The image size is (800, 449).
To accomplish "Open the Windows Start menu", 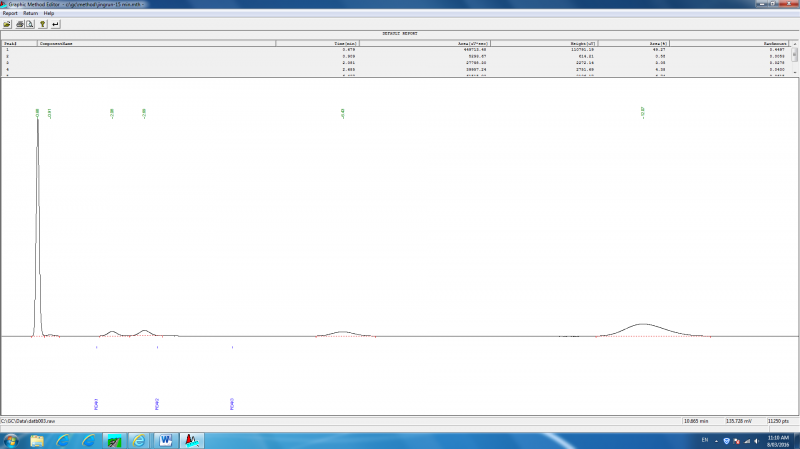I will click(10, 441).
